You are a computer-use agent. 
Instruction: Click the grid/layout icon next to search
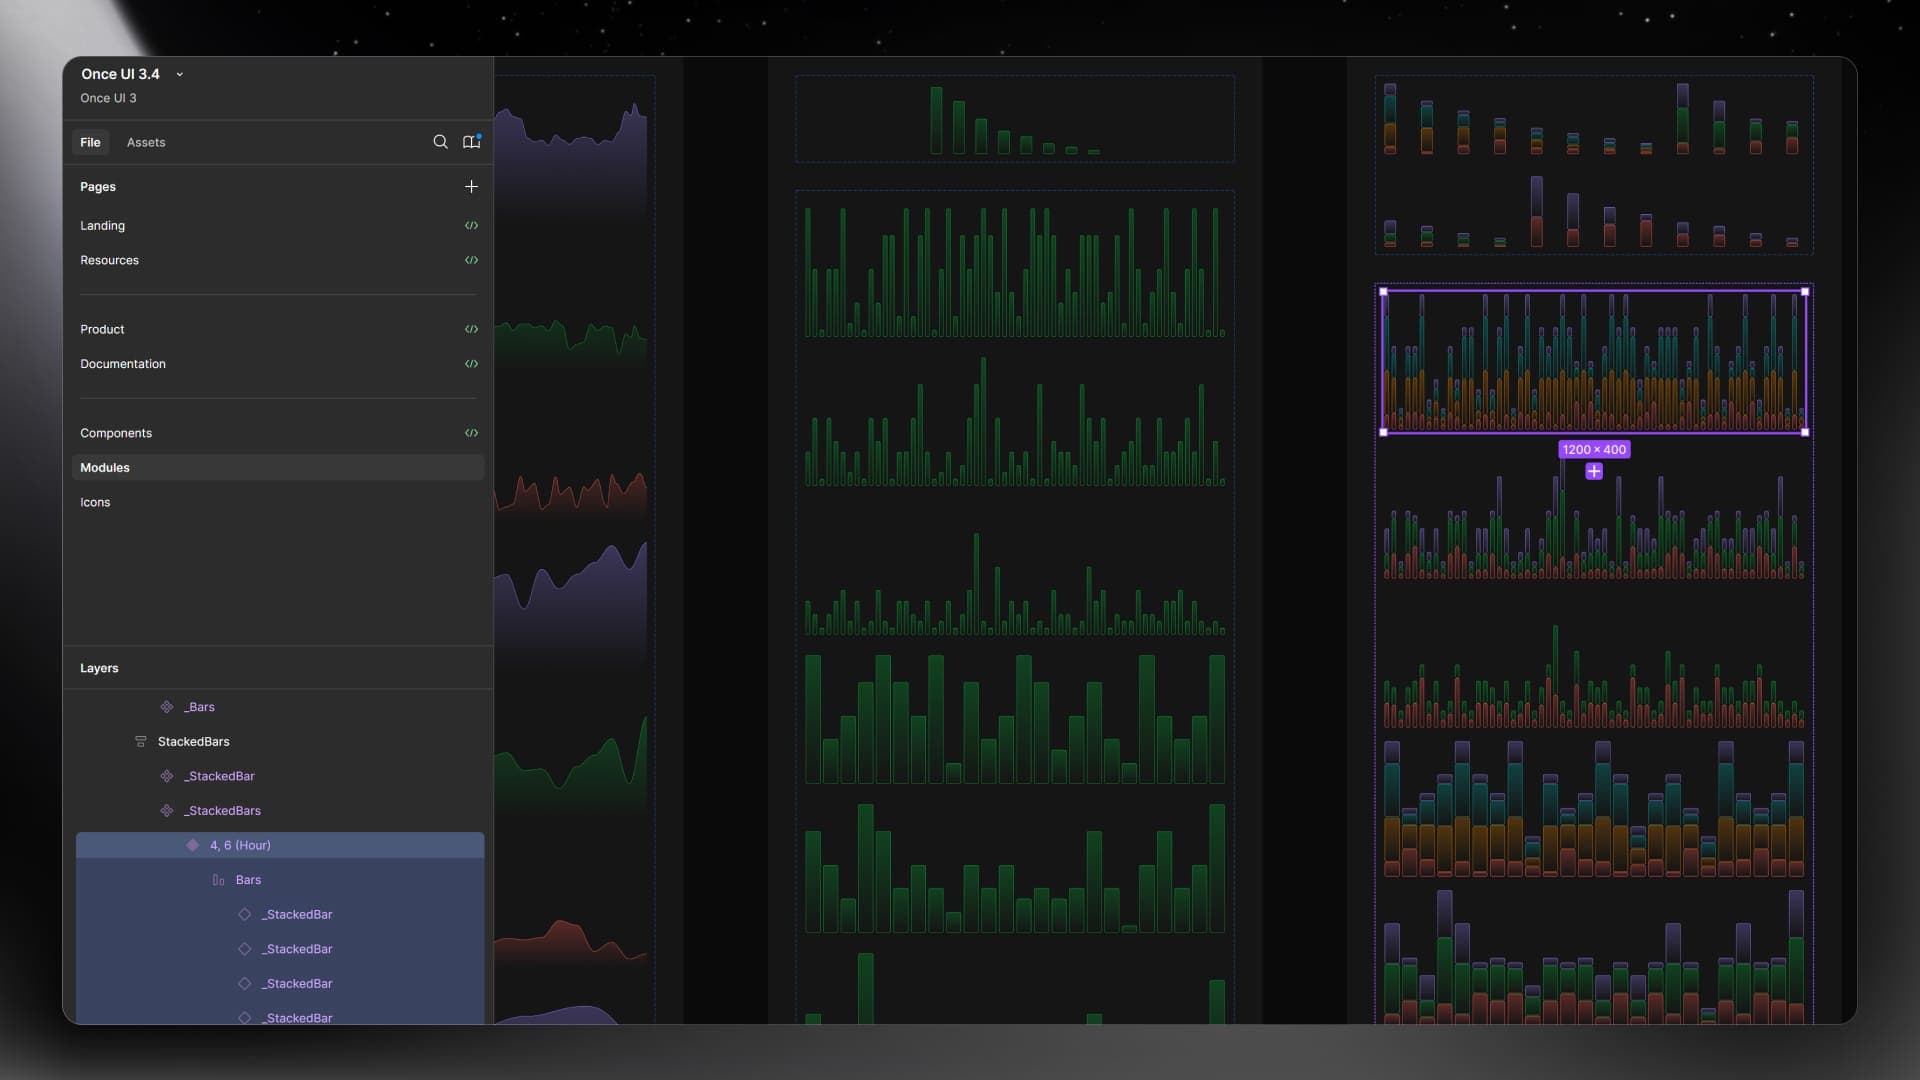click(x=471, y=141)
